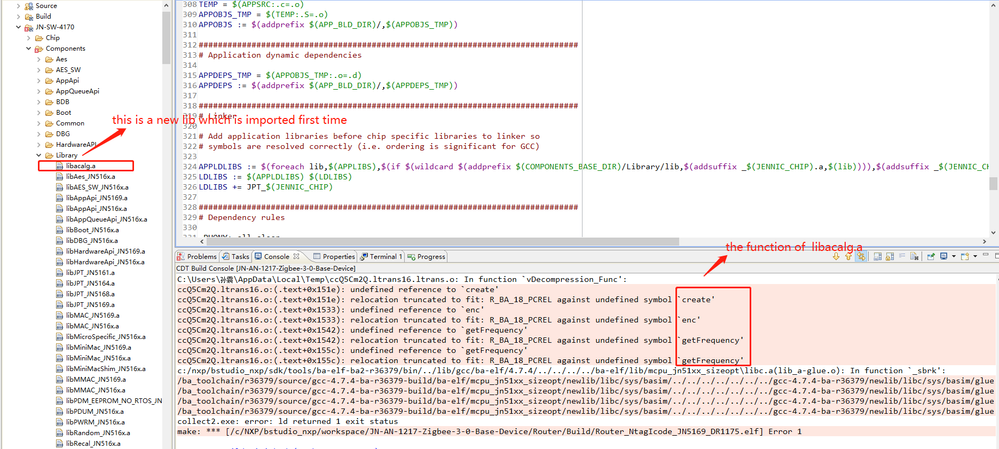
Task: Click the libJPT_JN5168.a file icon
Action: pos(59,294)
